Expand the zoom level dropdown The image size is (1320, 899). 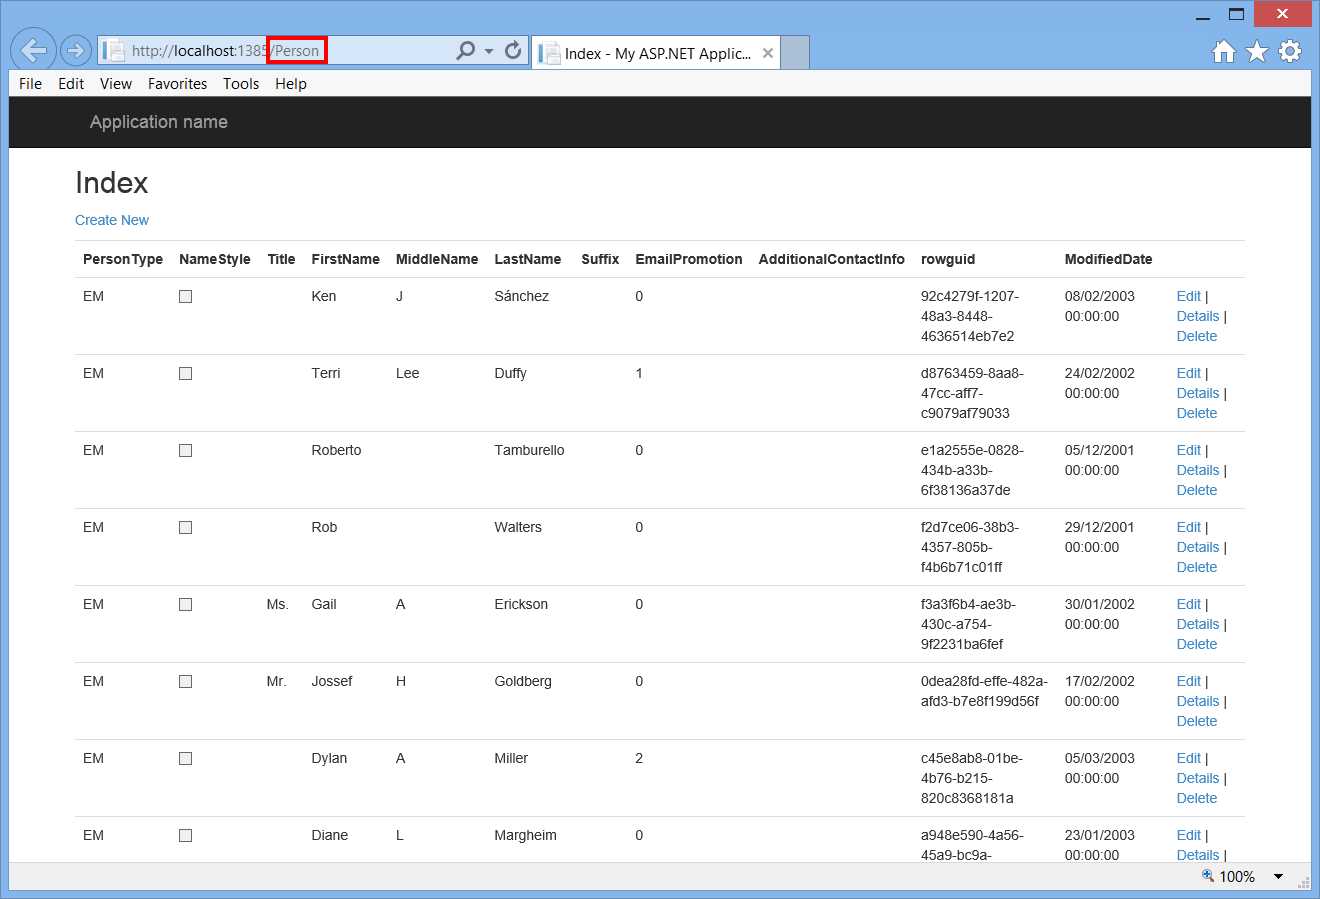(1278, 876)
